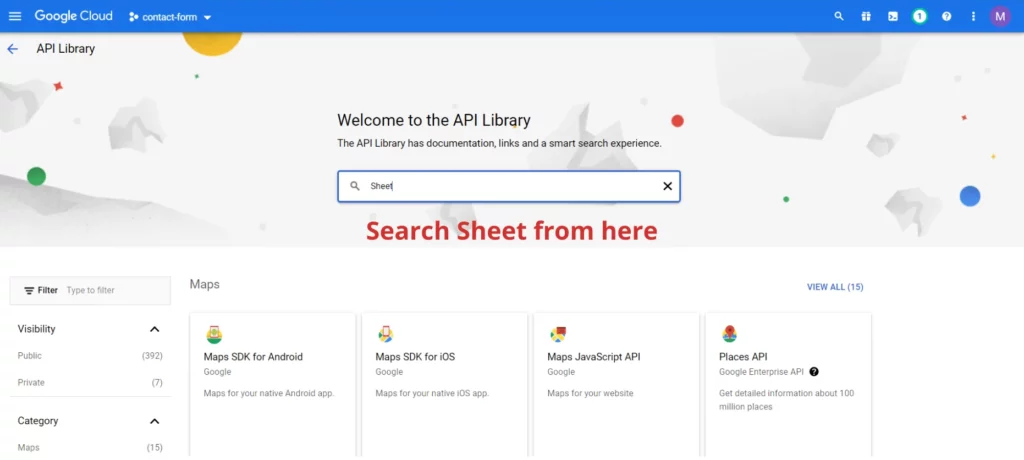This screenshot has height=460, width=1024.
Task: Activate the Cloud Shell icon
Action: point(893,16)
